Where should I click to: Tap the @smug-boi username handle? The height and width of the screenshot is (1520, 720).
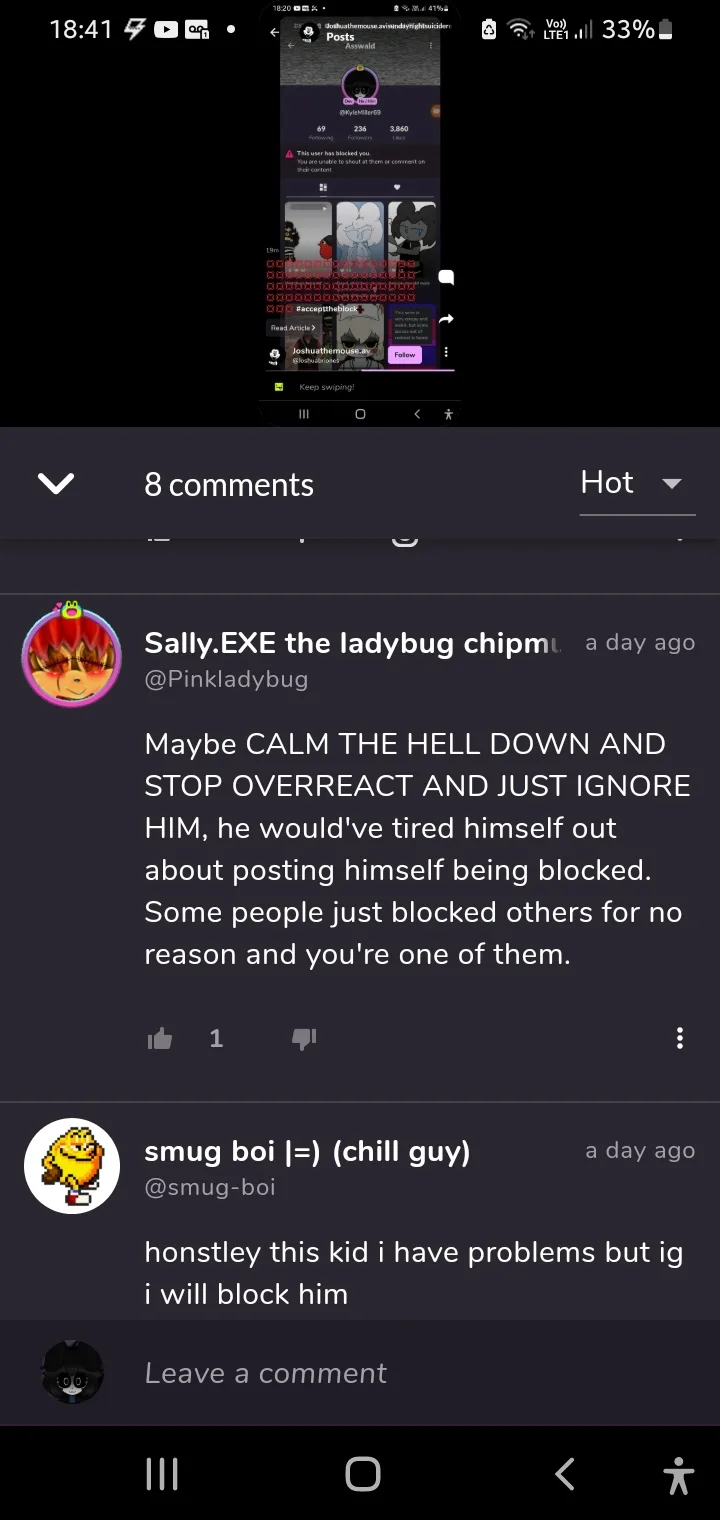(x=210, y=1187)
